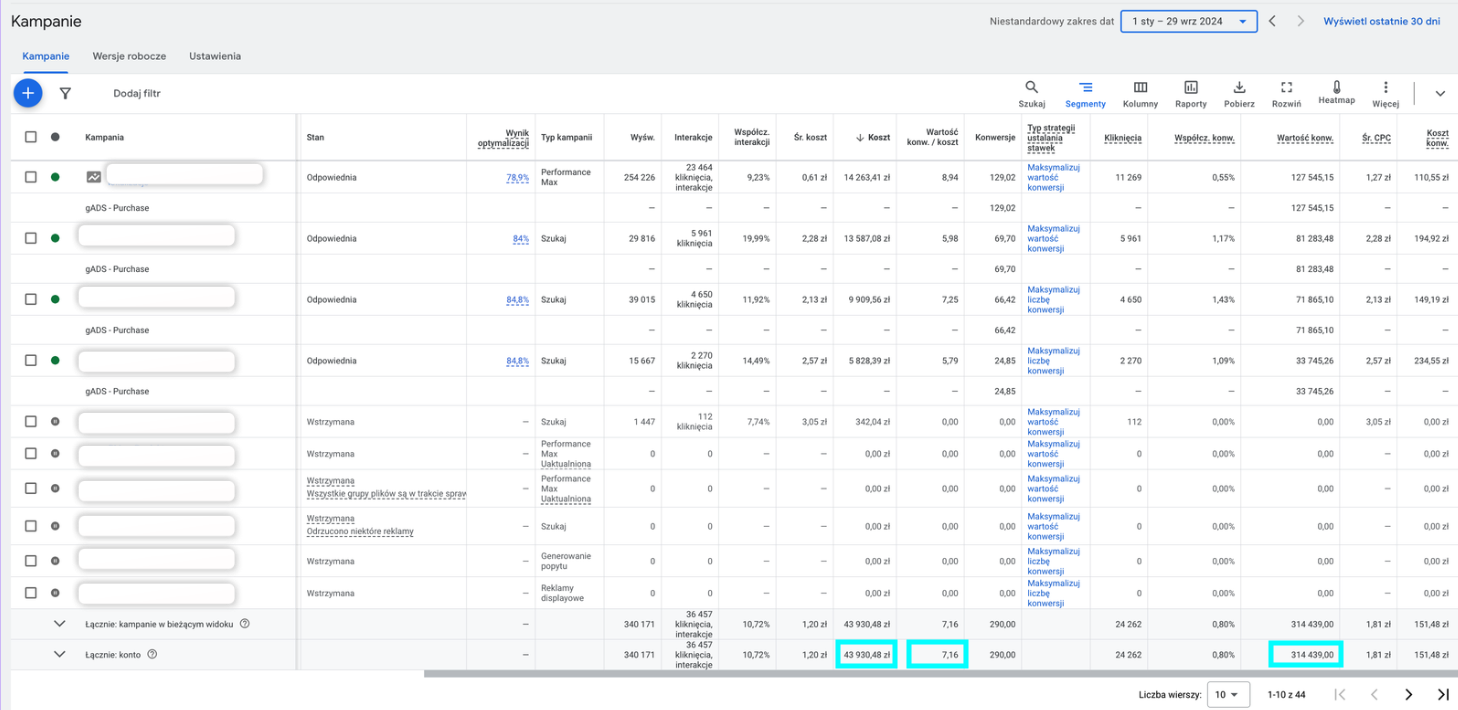
Task: Go to next page of campaigns
Action: tap(1408, 694)
